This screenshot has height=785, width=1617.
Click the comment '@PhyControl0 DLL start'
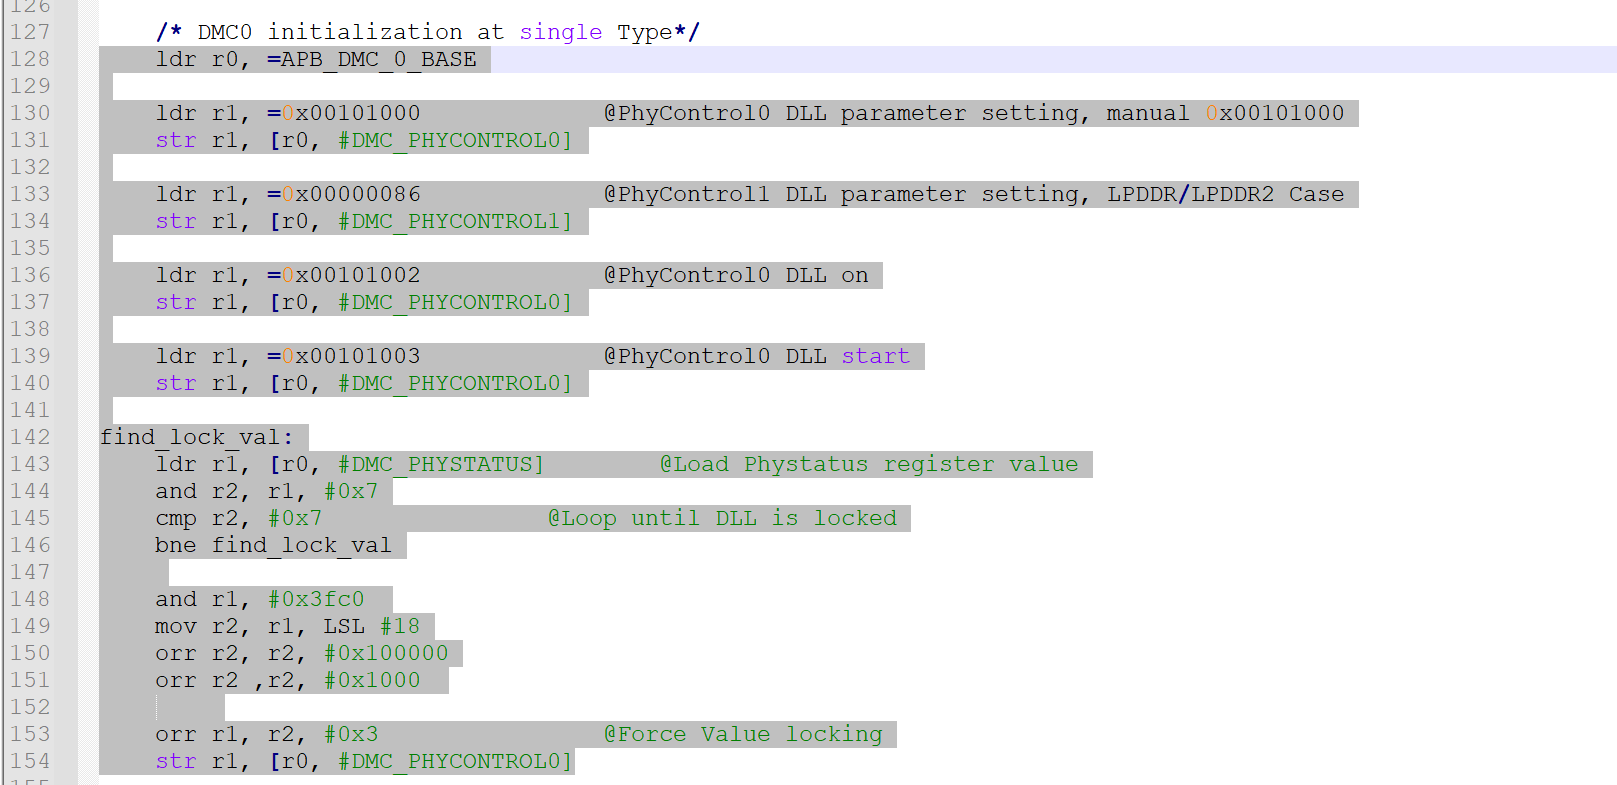point(757,356)
